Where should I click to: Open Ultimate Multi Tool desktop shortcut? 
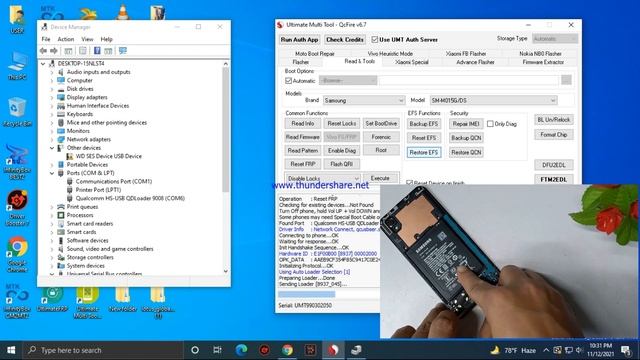pyautogui.click(x=87, y=303)
